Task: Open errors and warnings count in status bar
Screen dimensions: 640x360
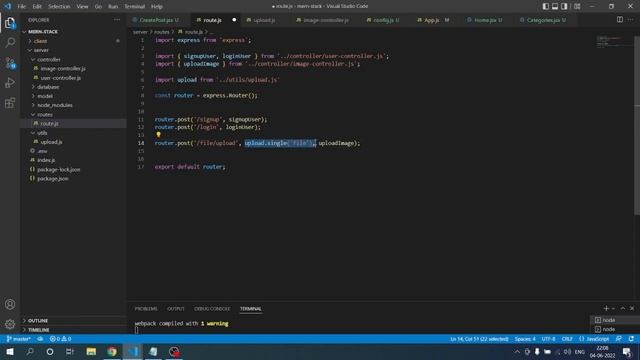Action: [60, 339]
